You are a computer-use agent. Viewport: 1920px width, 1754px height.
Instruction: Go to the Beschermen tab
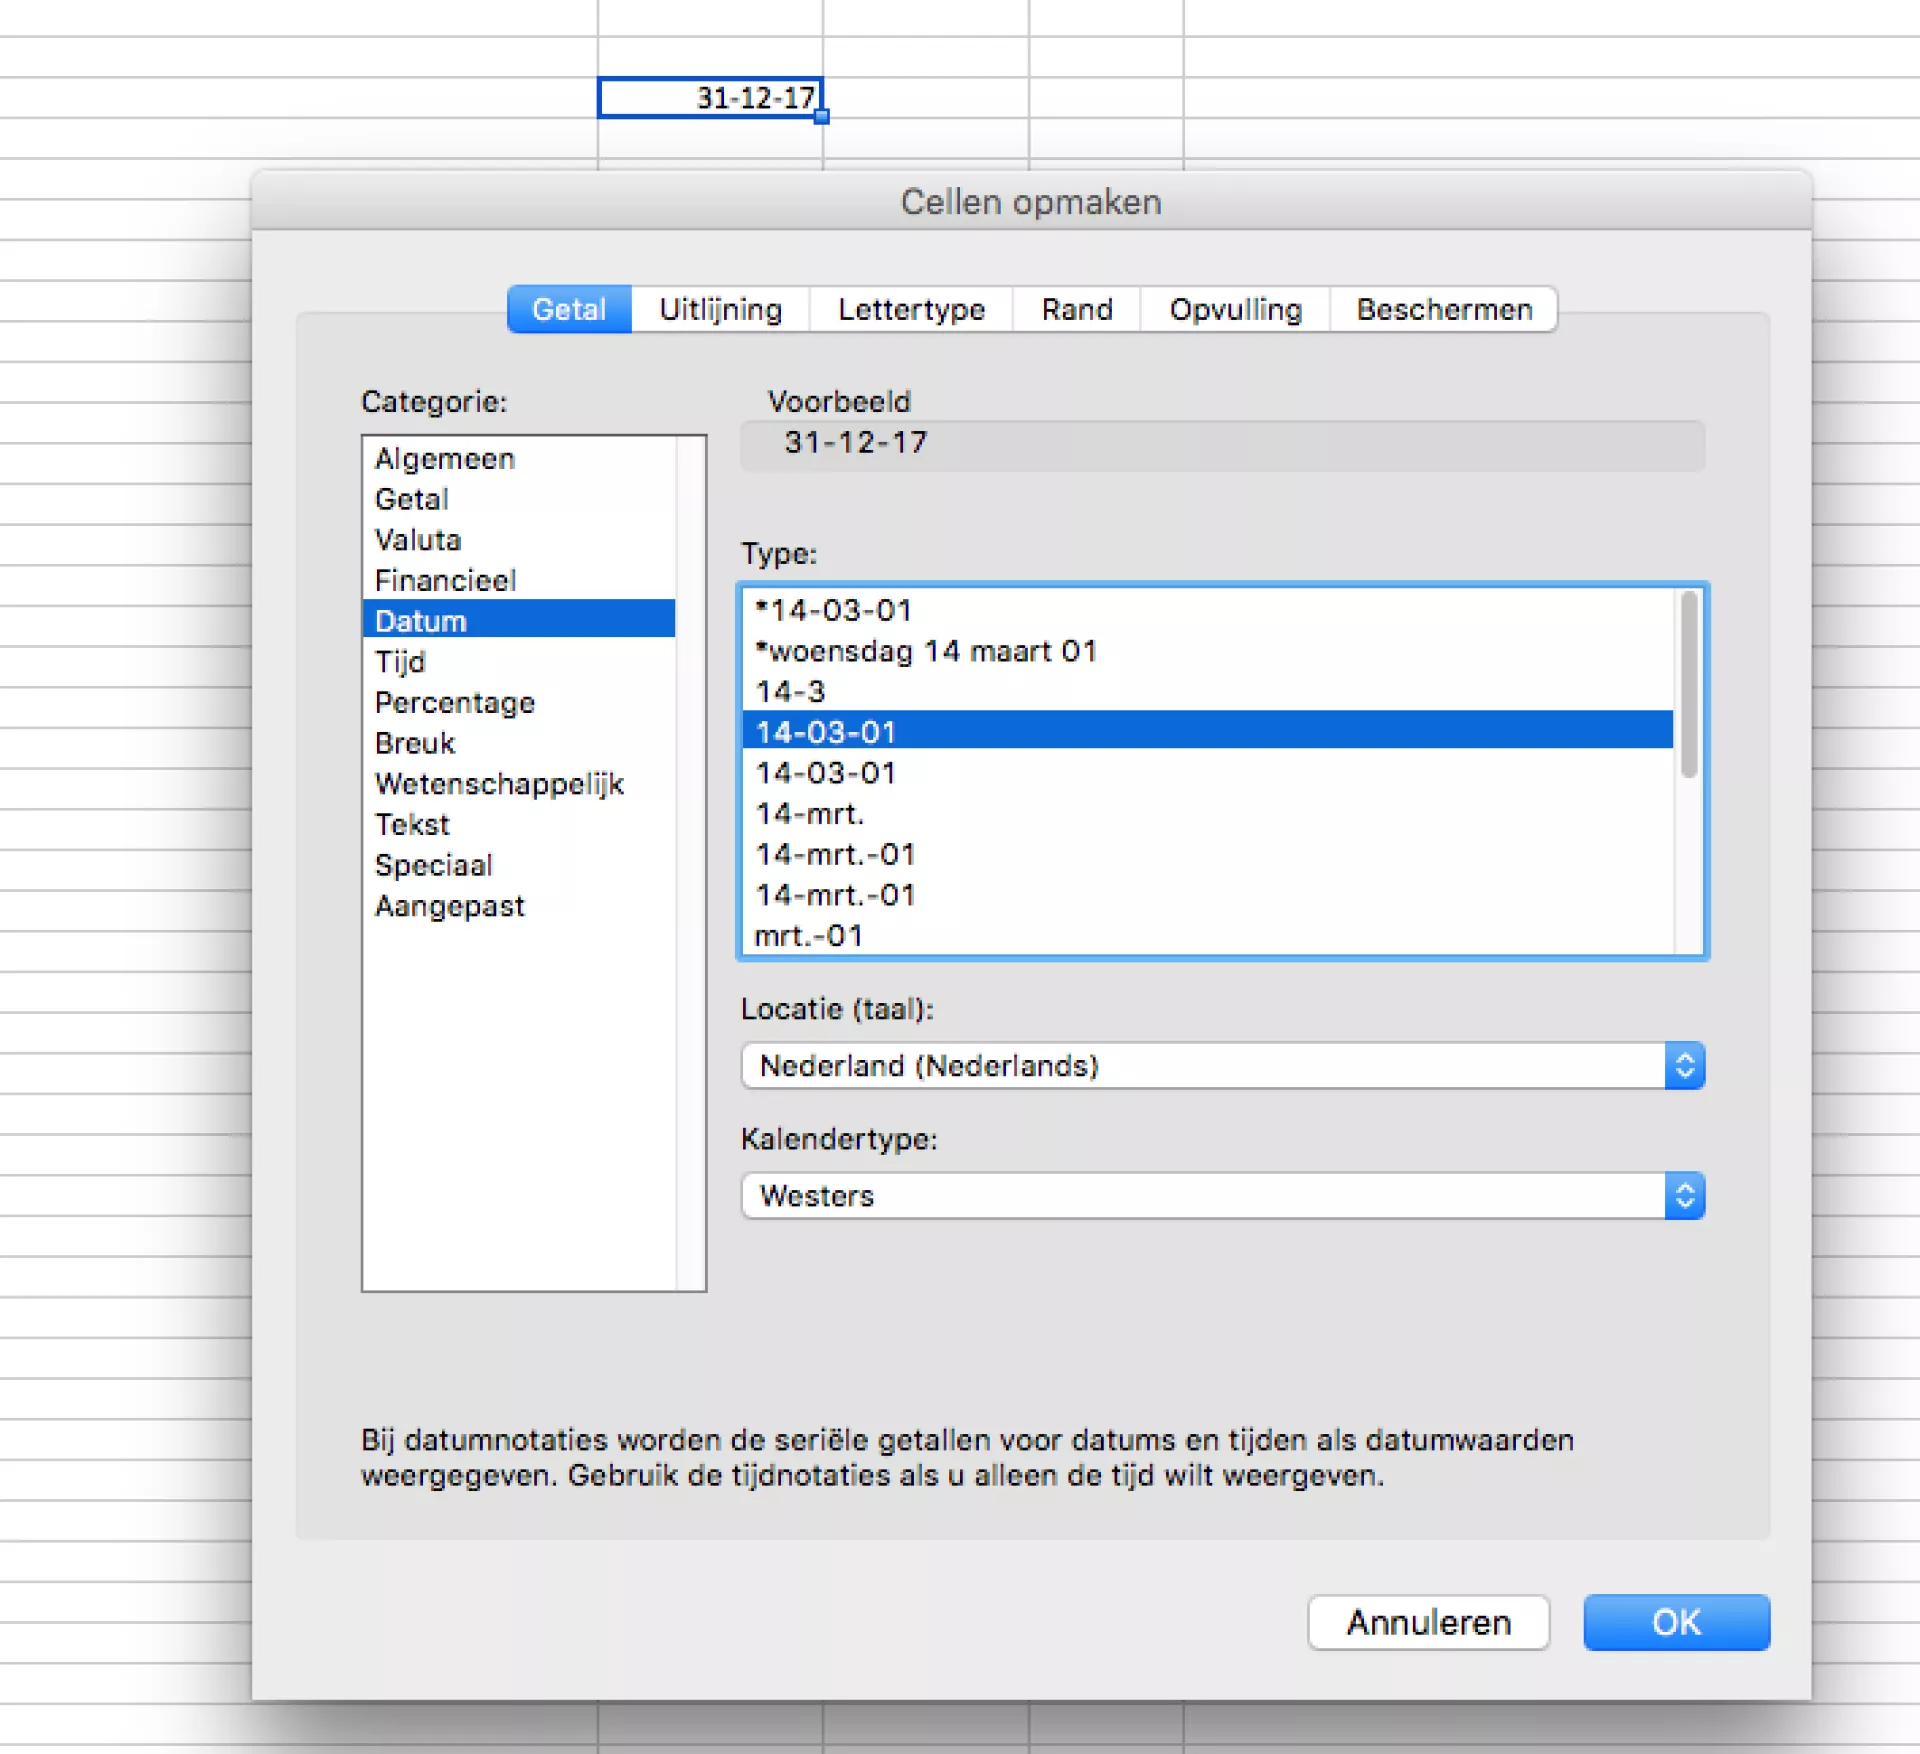point(1443,309)
